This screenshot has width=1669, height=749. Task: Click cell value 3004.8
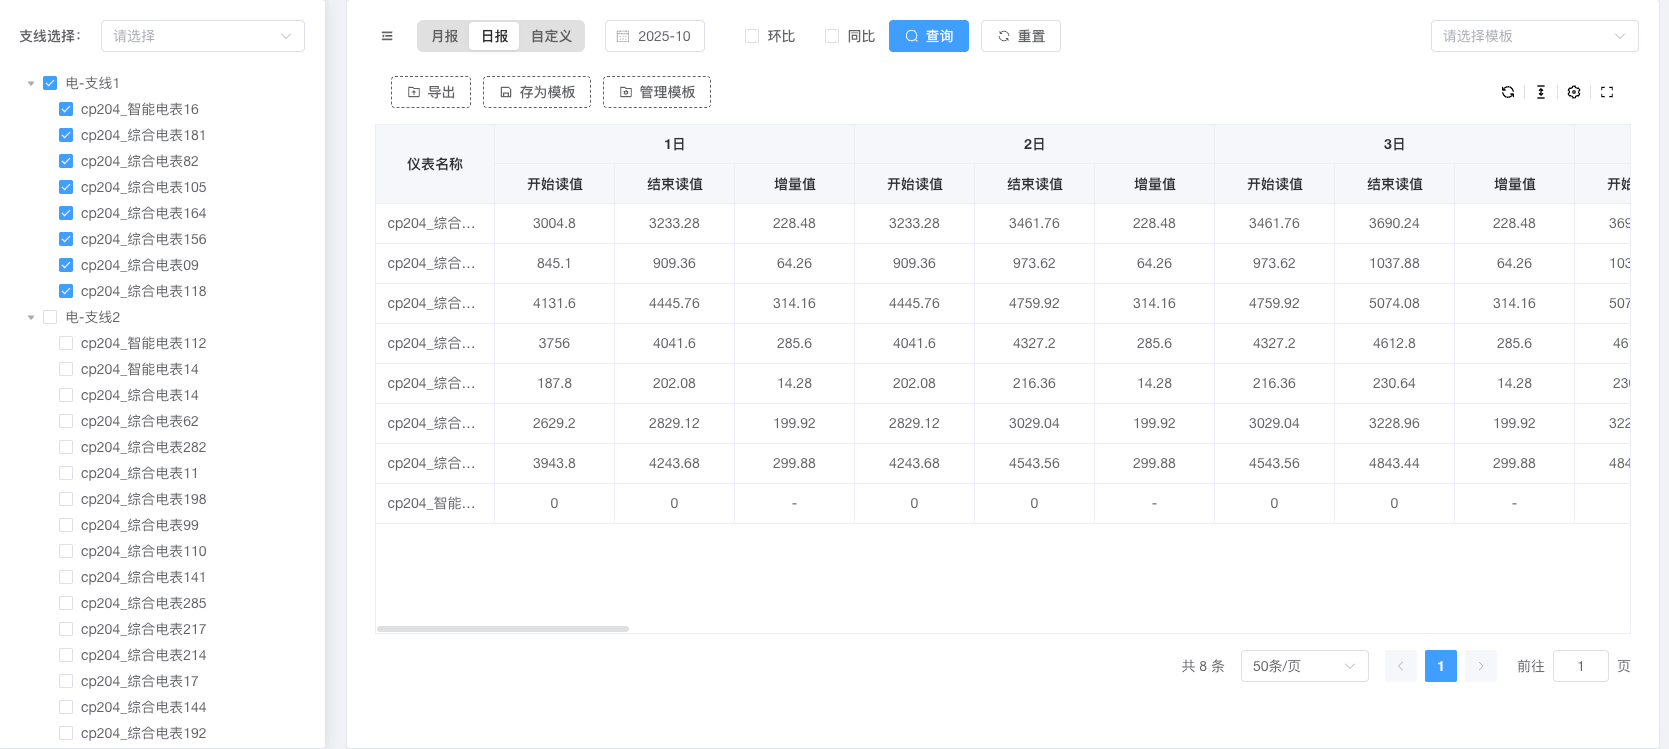554,223
